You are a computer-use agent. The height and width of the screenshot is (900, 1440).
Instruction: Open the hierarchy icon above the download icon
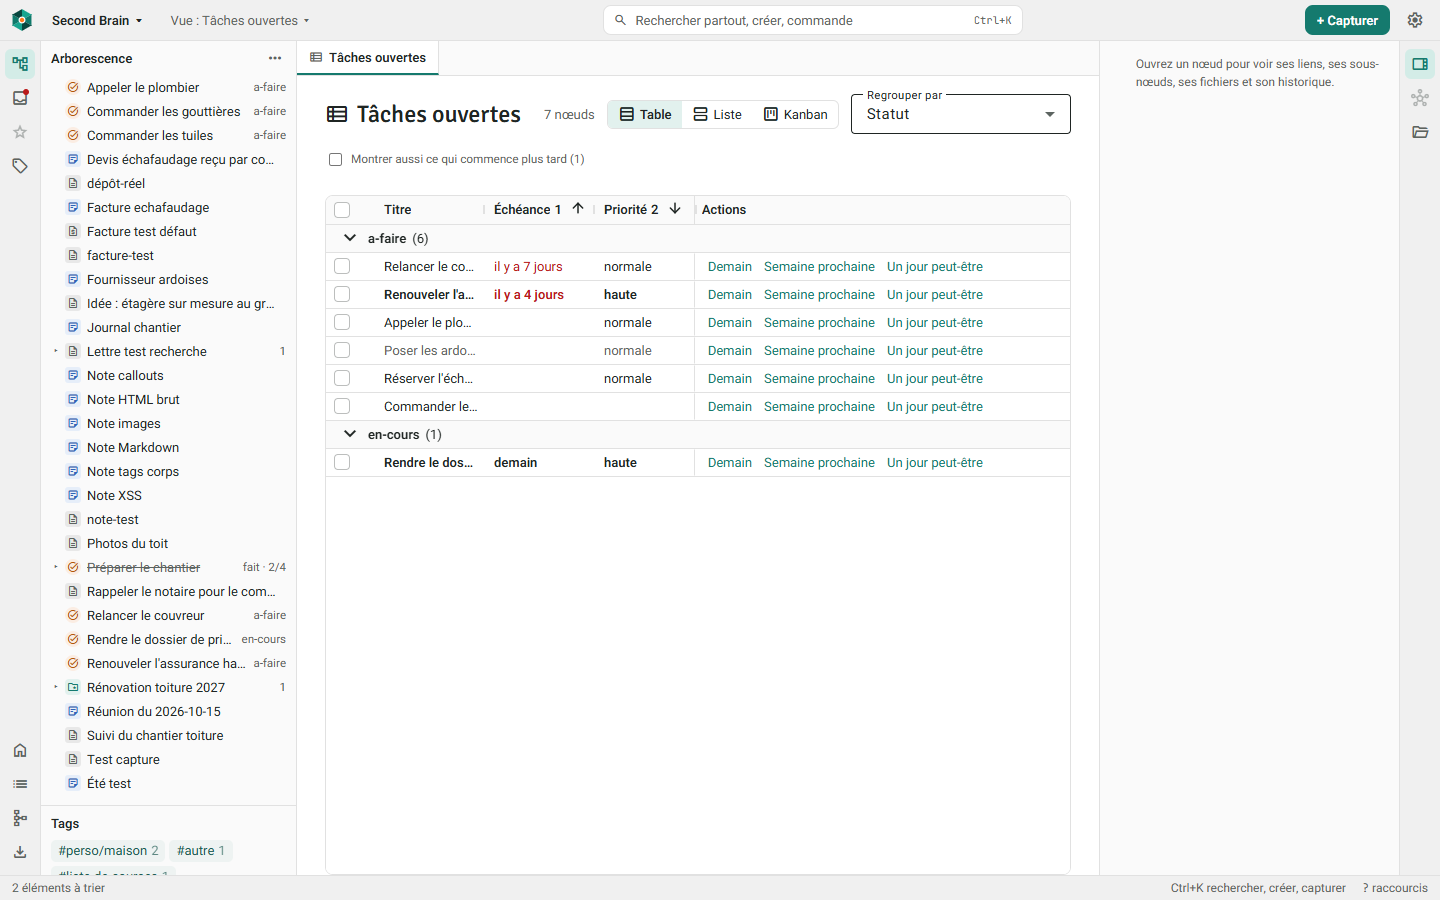[x=20, y=818]
